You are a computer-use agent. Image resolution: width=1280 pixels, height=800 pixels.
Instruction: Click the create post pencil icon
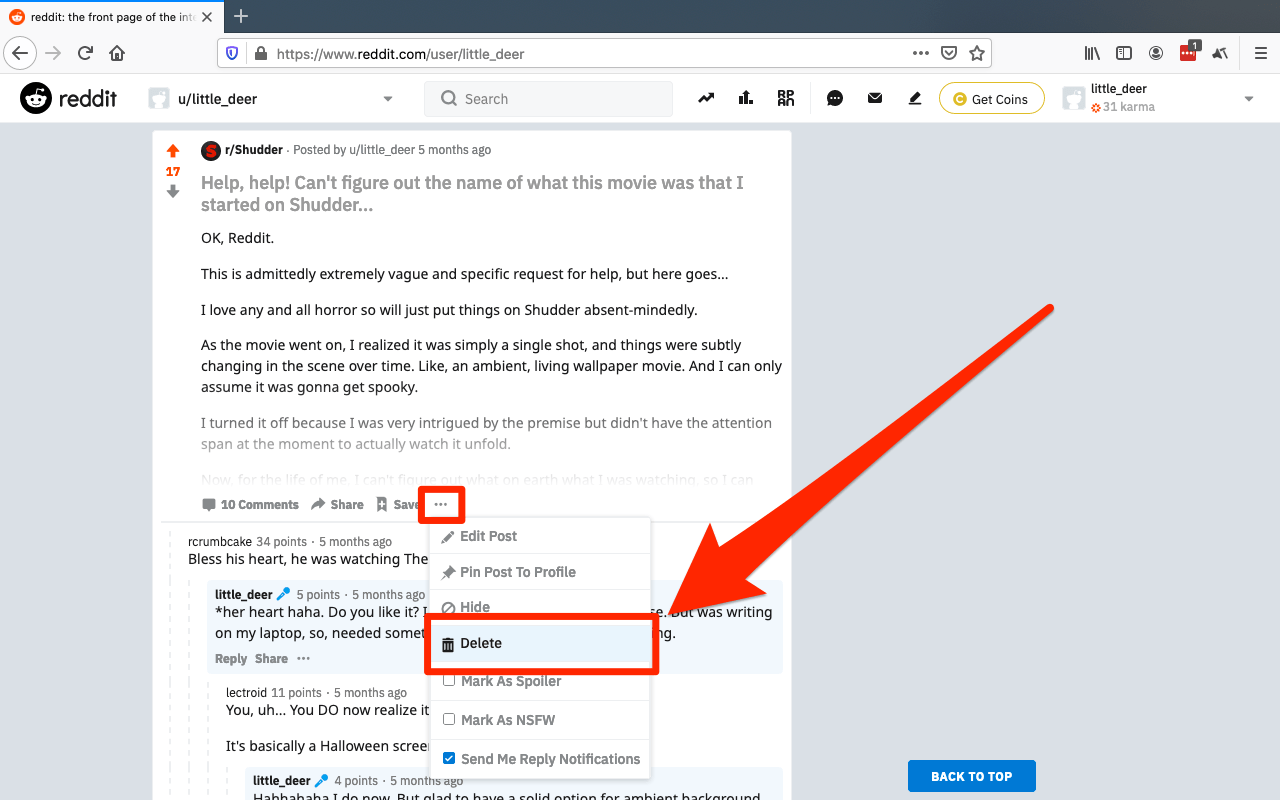click(914, 98)
